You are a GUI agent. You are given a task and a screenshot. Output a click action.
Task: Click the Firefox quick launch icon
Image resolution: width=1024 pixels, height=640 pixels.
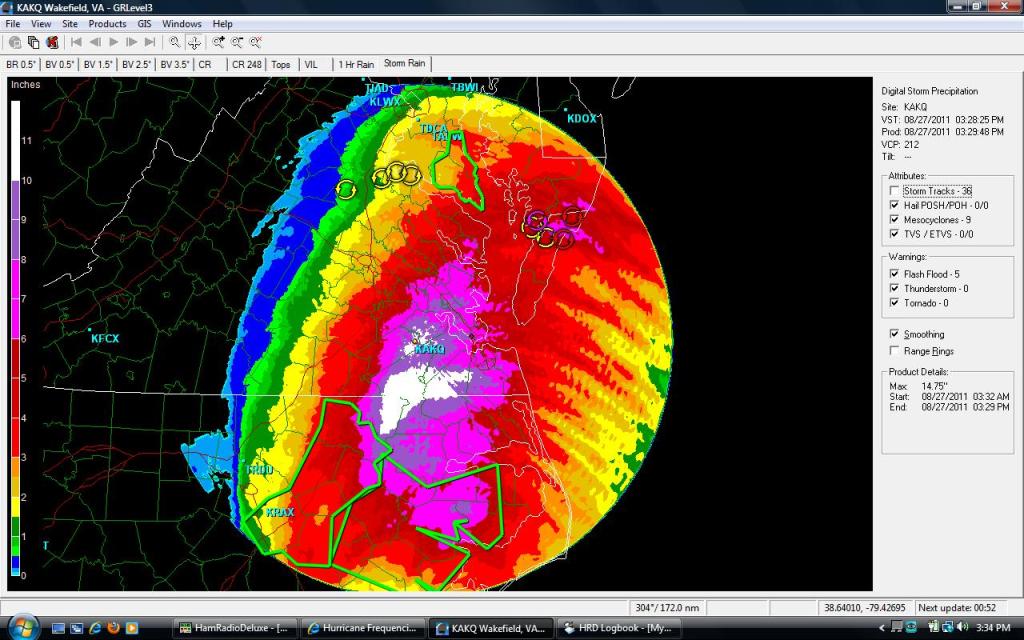click(113, 628)
